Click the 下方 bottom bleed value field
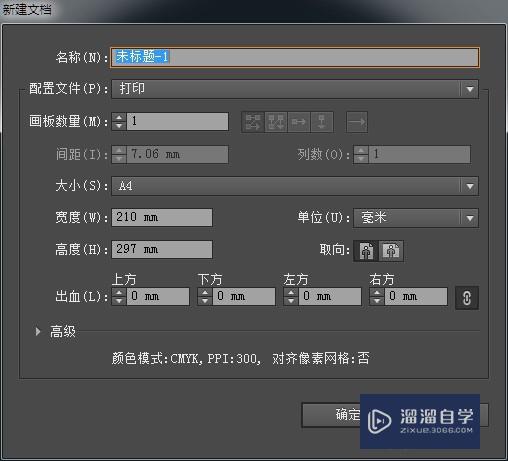Screen dimensions: 508x461 (x=244, y=297)
